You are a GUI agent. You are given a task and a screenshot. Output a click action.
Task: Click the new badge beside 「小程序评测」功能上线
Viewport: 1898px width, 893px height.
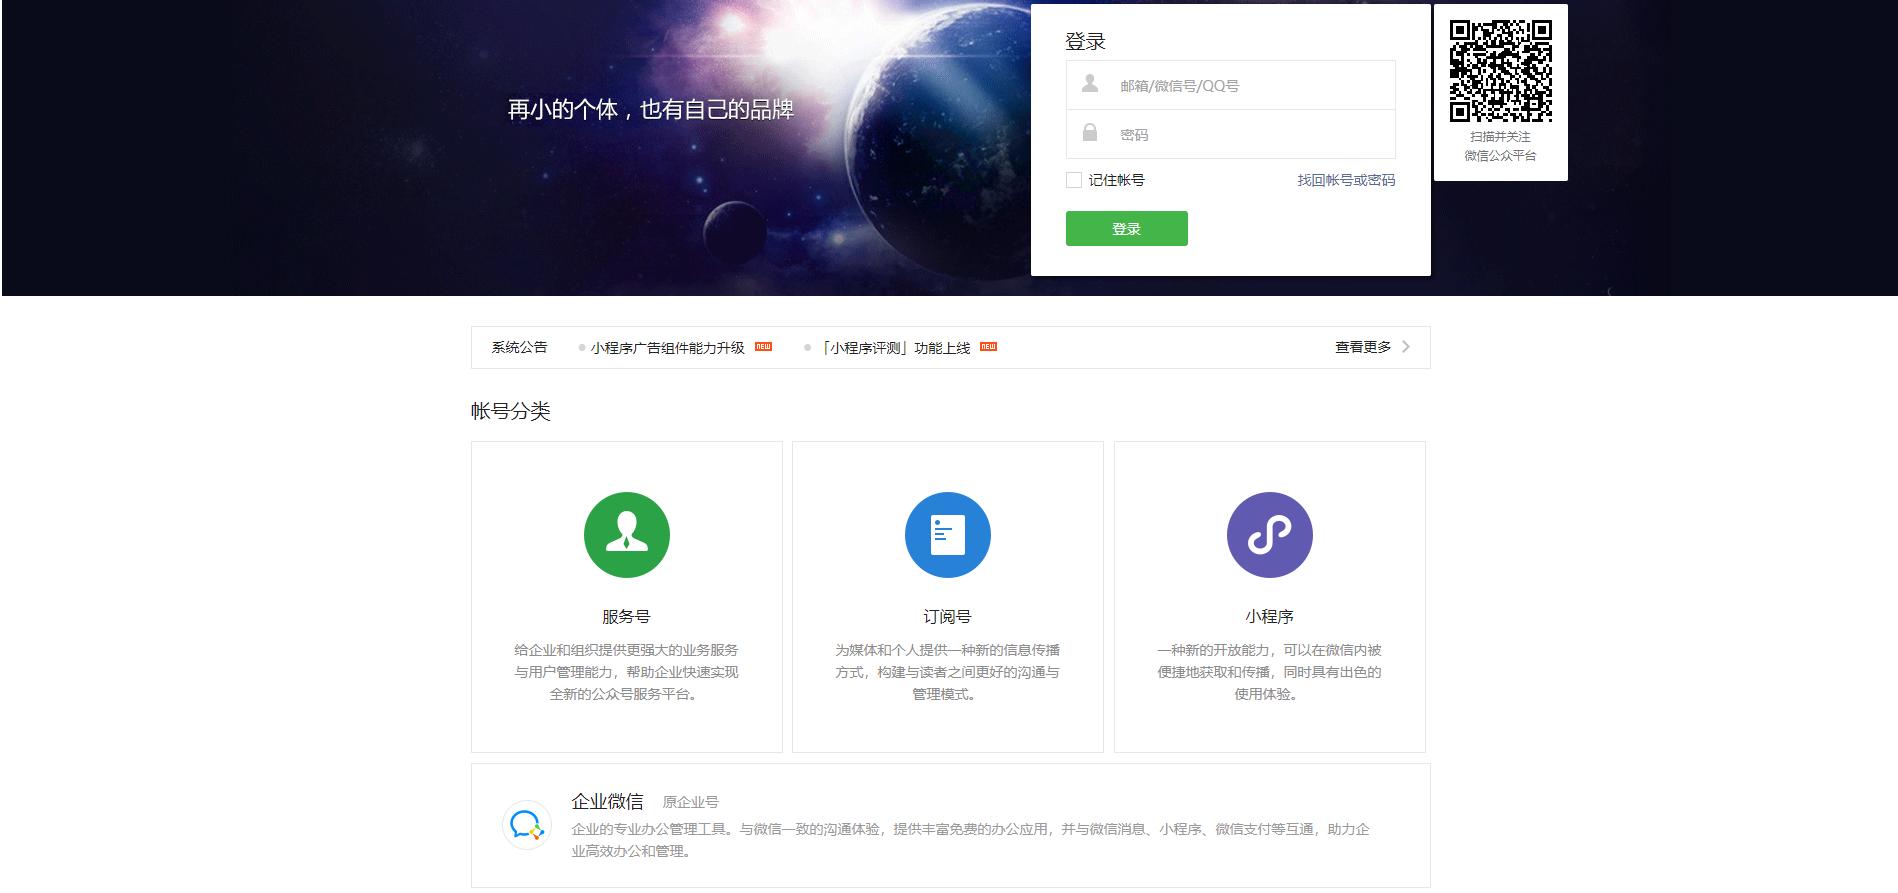[988, 347]
